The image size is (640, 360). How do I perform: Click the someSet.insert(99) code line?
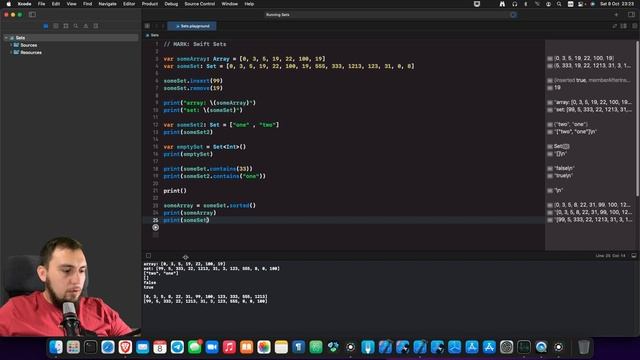click(193, 81)
